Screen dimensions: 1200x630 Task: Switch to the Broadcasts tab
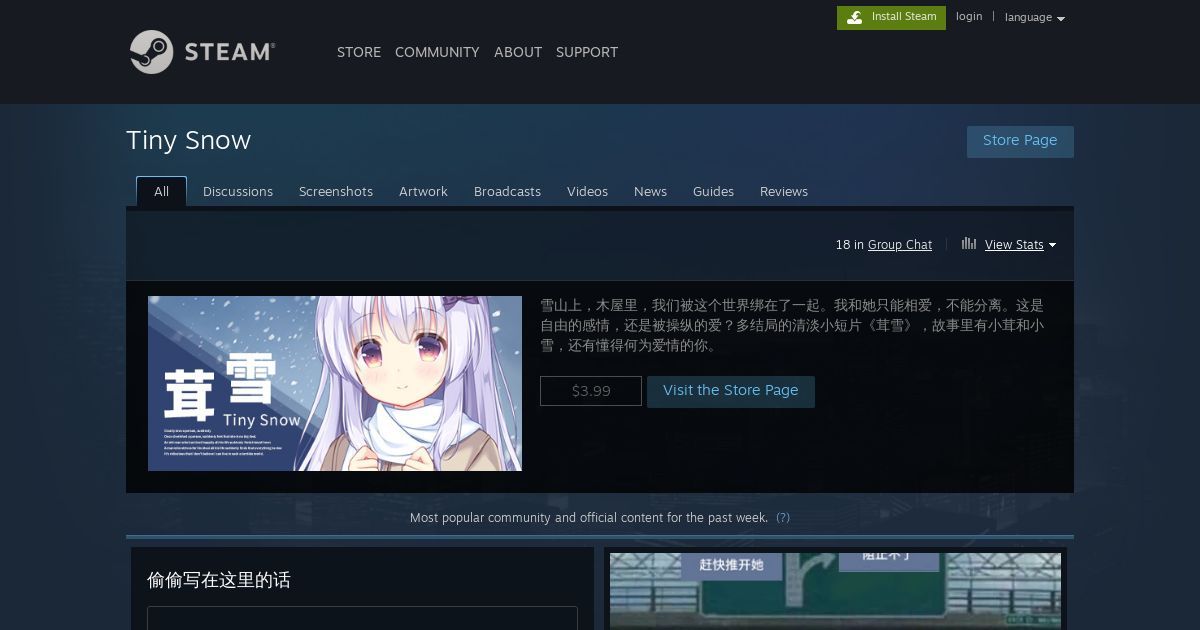(507, 191)
